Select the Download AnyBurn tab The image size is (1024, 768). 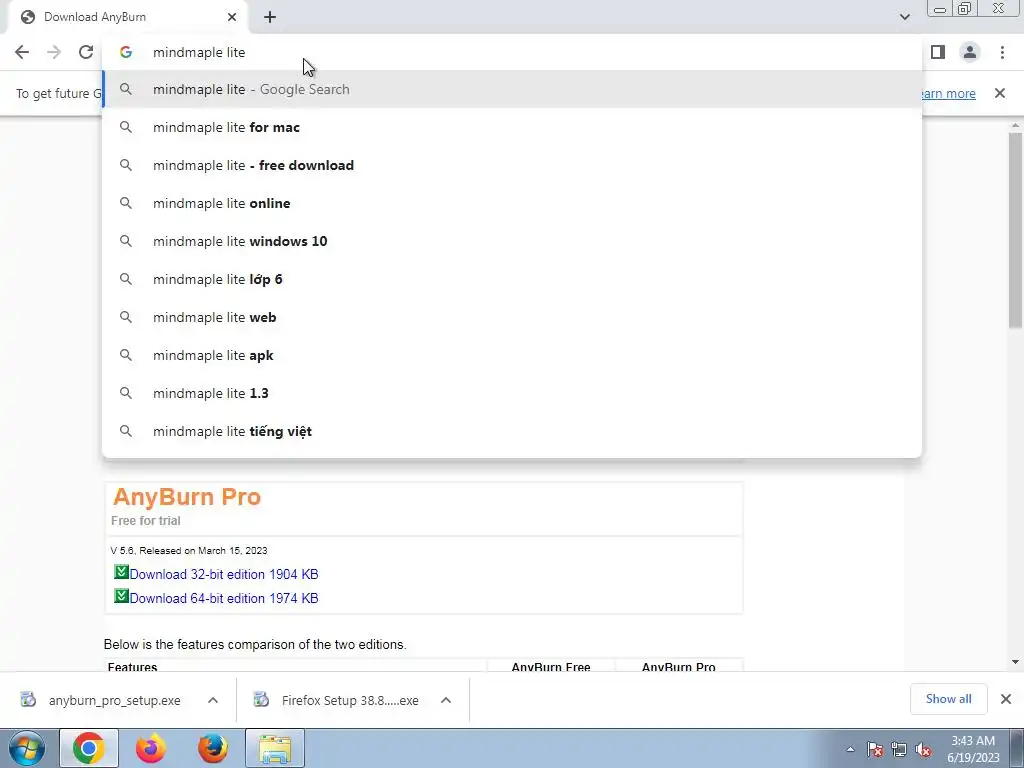click(129, 17)
